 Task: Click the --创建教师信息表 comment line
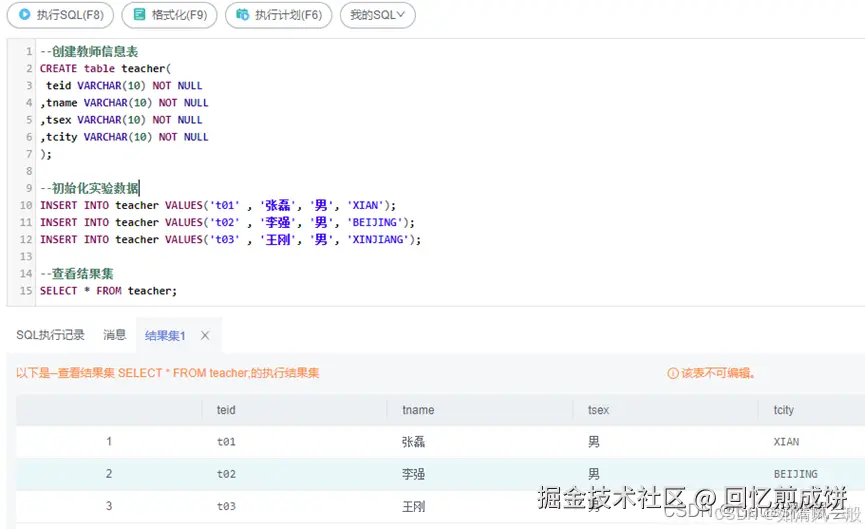[x=89, y=51]
